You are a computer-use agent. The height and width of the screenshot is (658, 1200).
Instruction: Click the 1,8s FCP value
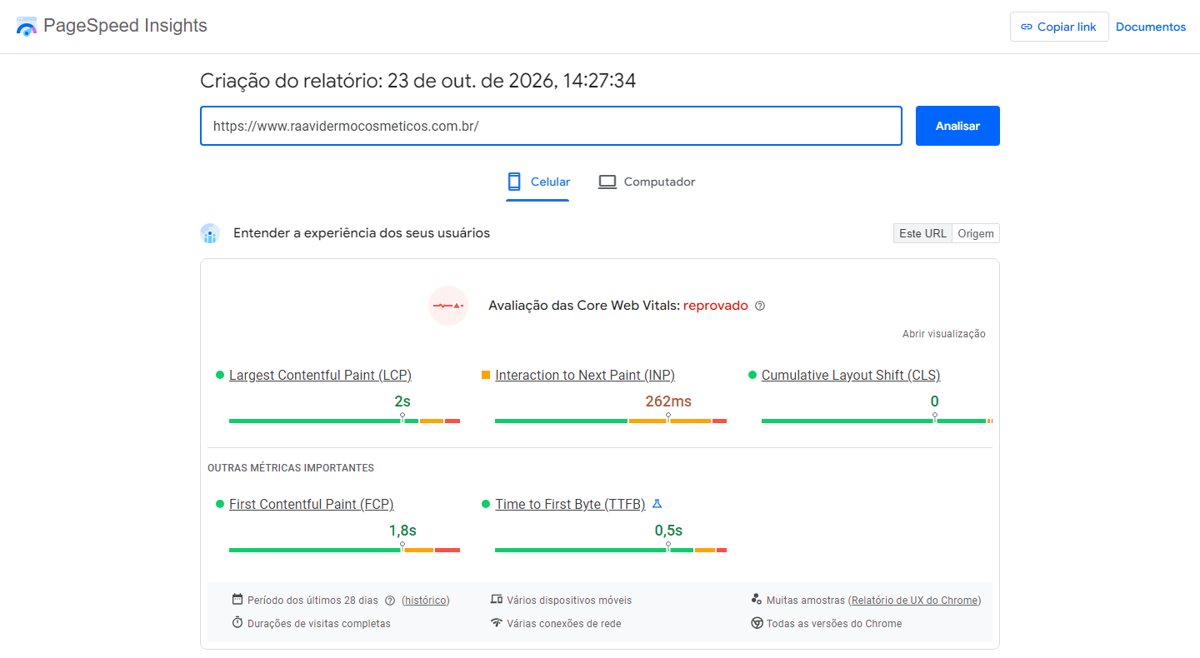(402, 530)
